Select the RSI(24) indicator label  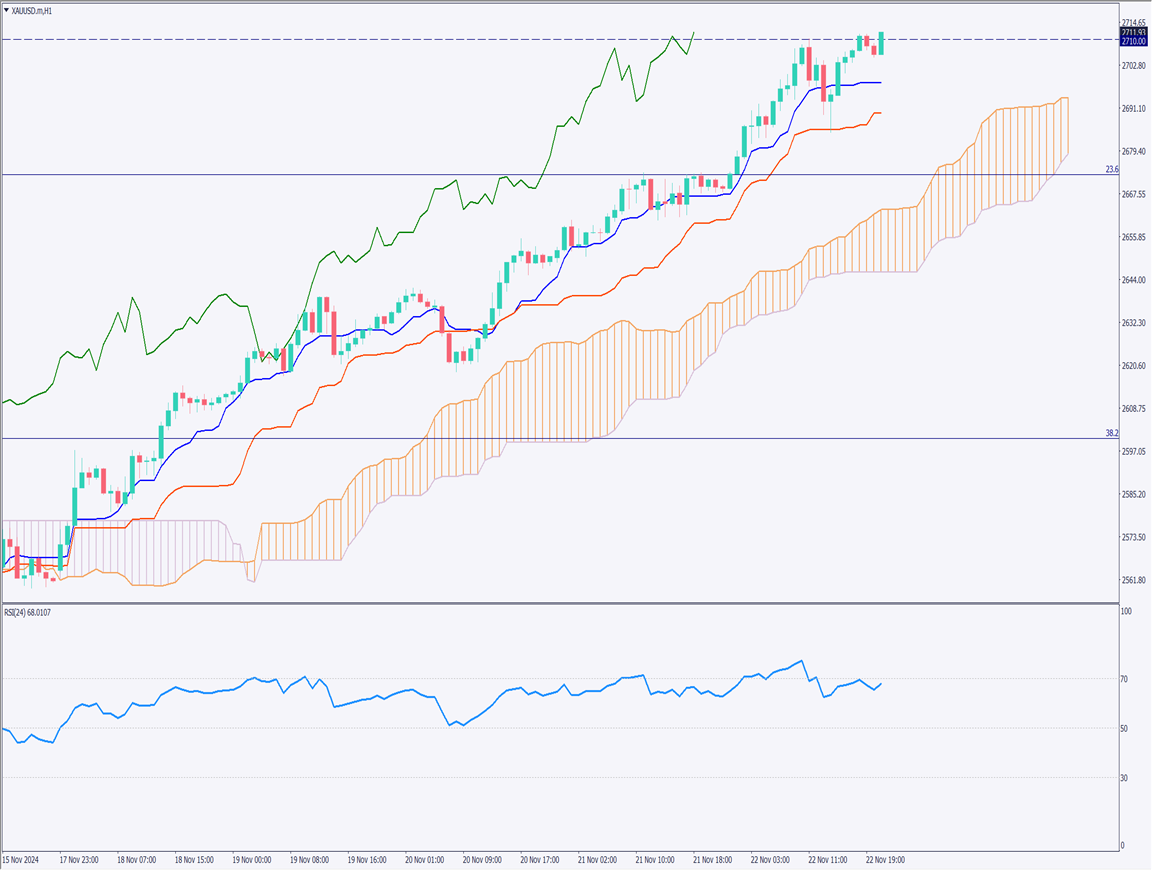click(x=28, y=612)
